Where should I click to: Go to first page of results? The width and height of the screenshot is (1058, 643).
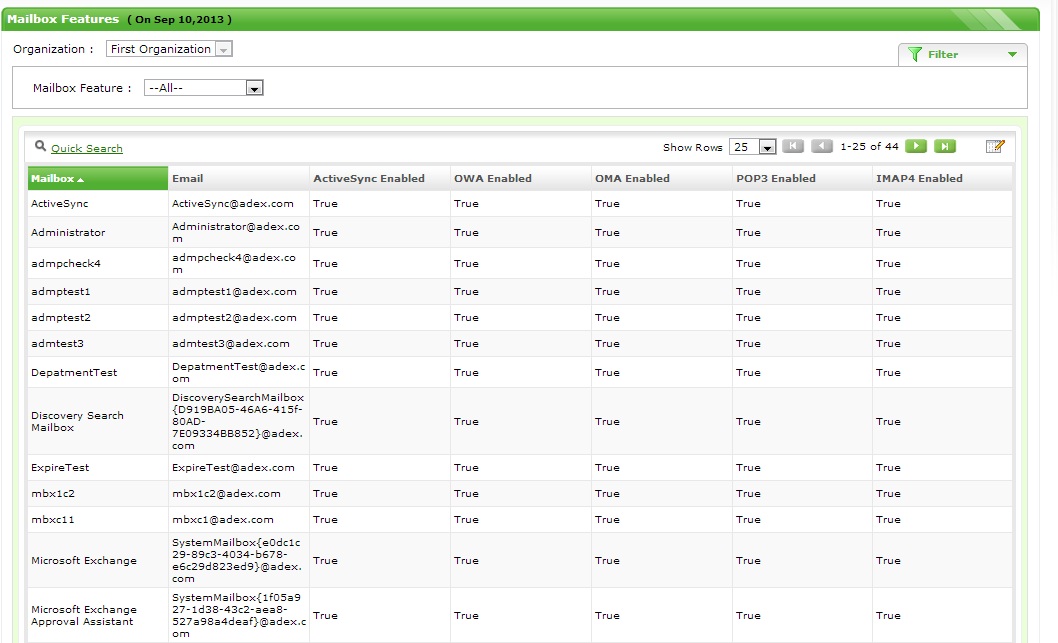coord(793,146)
